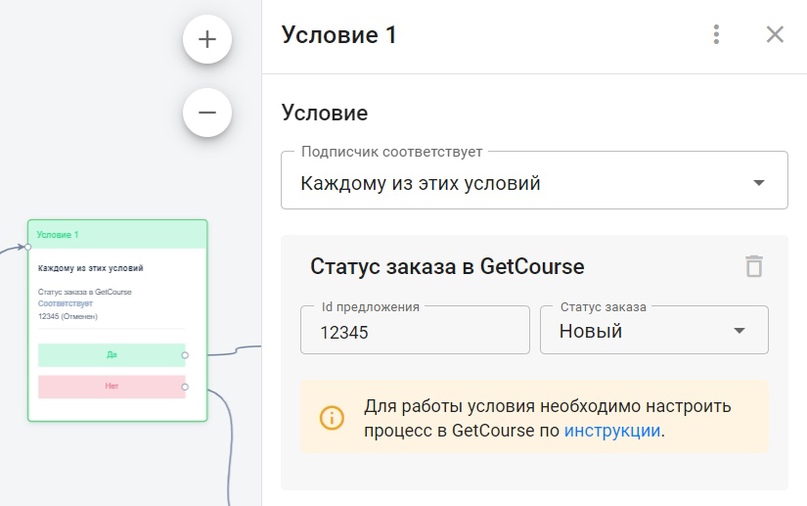Screen dimensions: 807x506
Task: Click the Нет branch in the node
Action: click(112, 386)
